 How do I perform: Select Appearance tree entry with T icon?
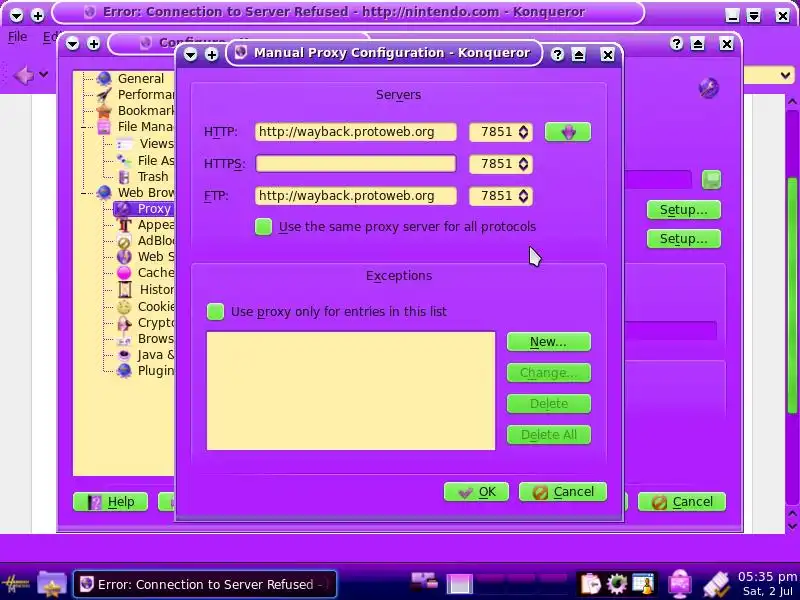(156, 224)
